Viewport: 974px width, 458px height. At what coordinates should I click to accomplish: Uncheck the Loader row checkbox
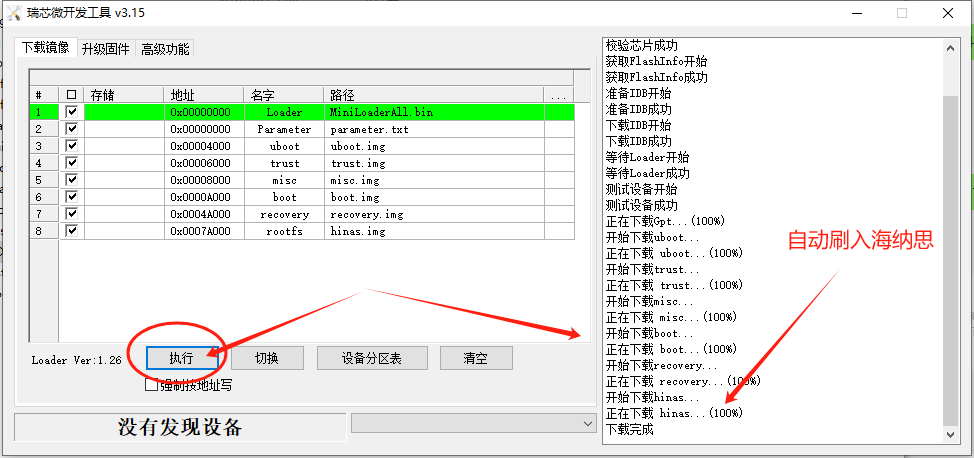(71, 112)
